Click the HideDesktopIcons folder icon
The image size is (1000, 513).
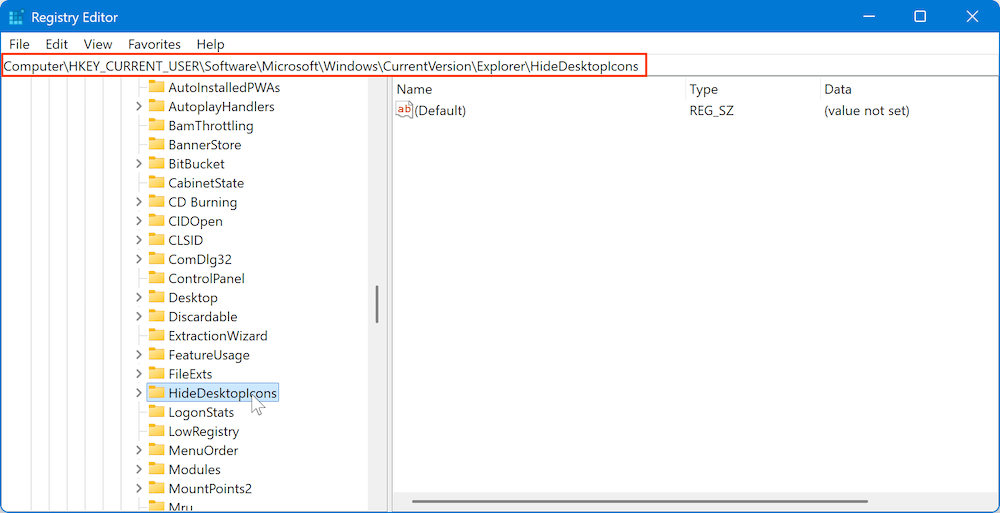coord(156,393)
